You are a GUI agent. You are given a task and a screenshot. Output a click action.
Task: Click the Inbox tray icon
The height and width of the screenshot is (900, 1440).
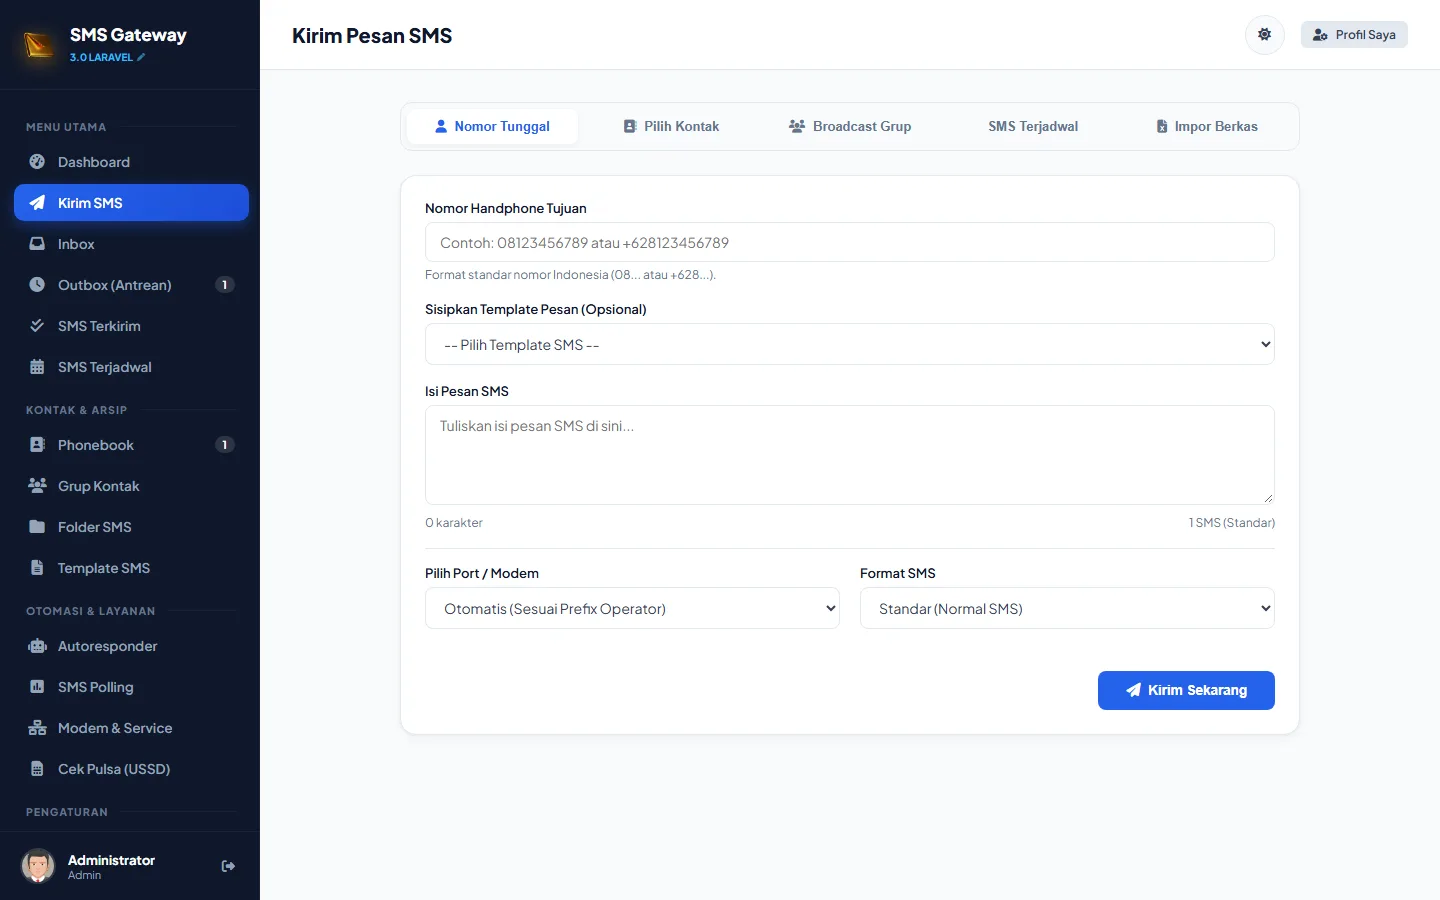[37, 244]
